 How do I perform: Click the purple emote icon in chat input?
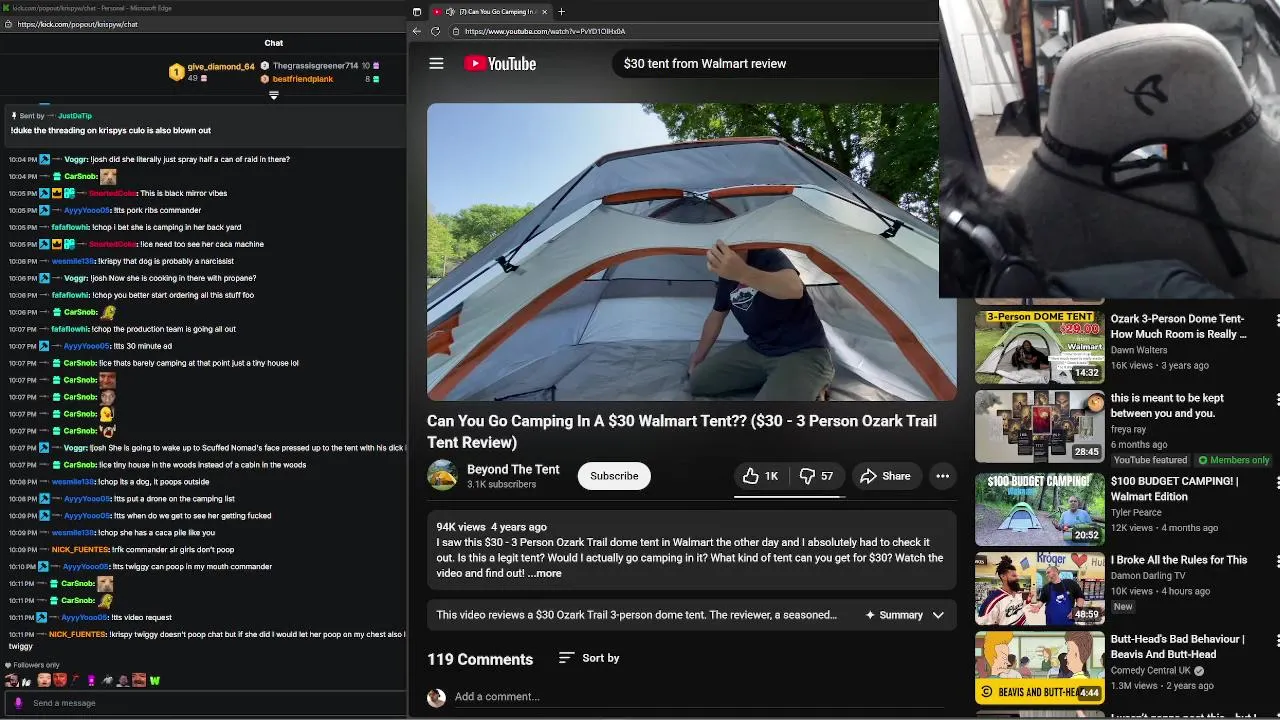coord(17,702)
